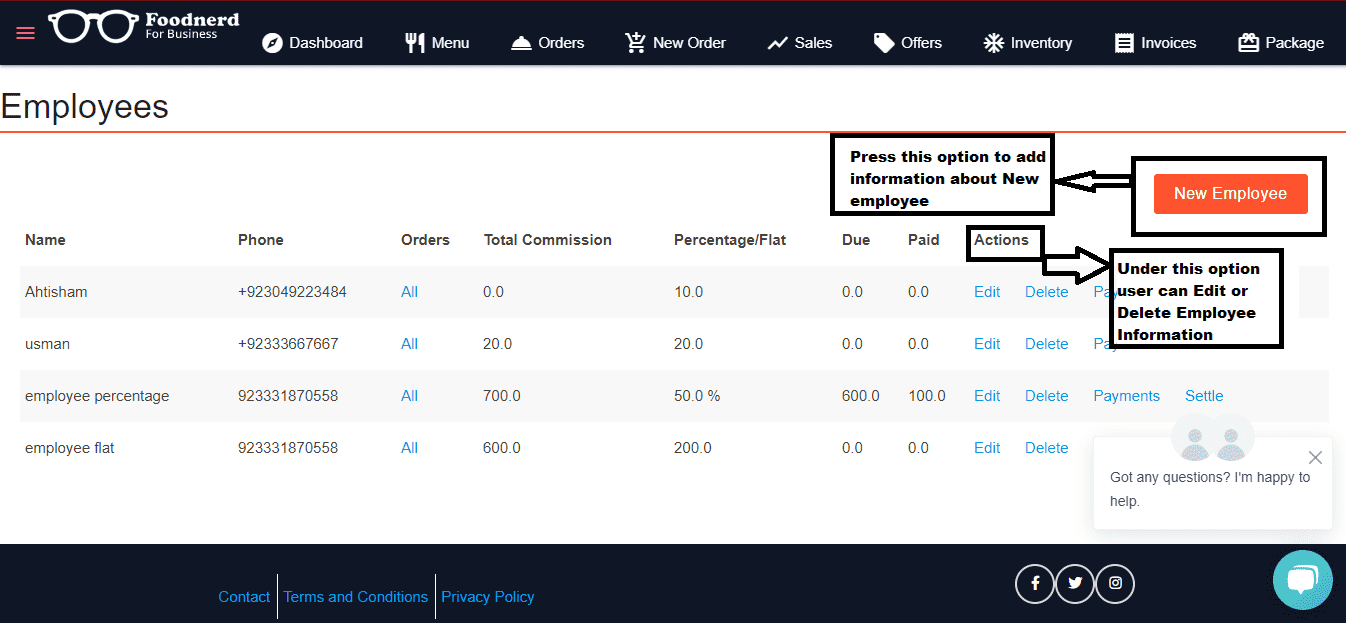Close the chat help popup
1346x623 pixels.
pyautogui.click(x=1315, y=458)
